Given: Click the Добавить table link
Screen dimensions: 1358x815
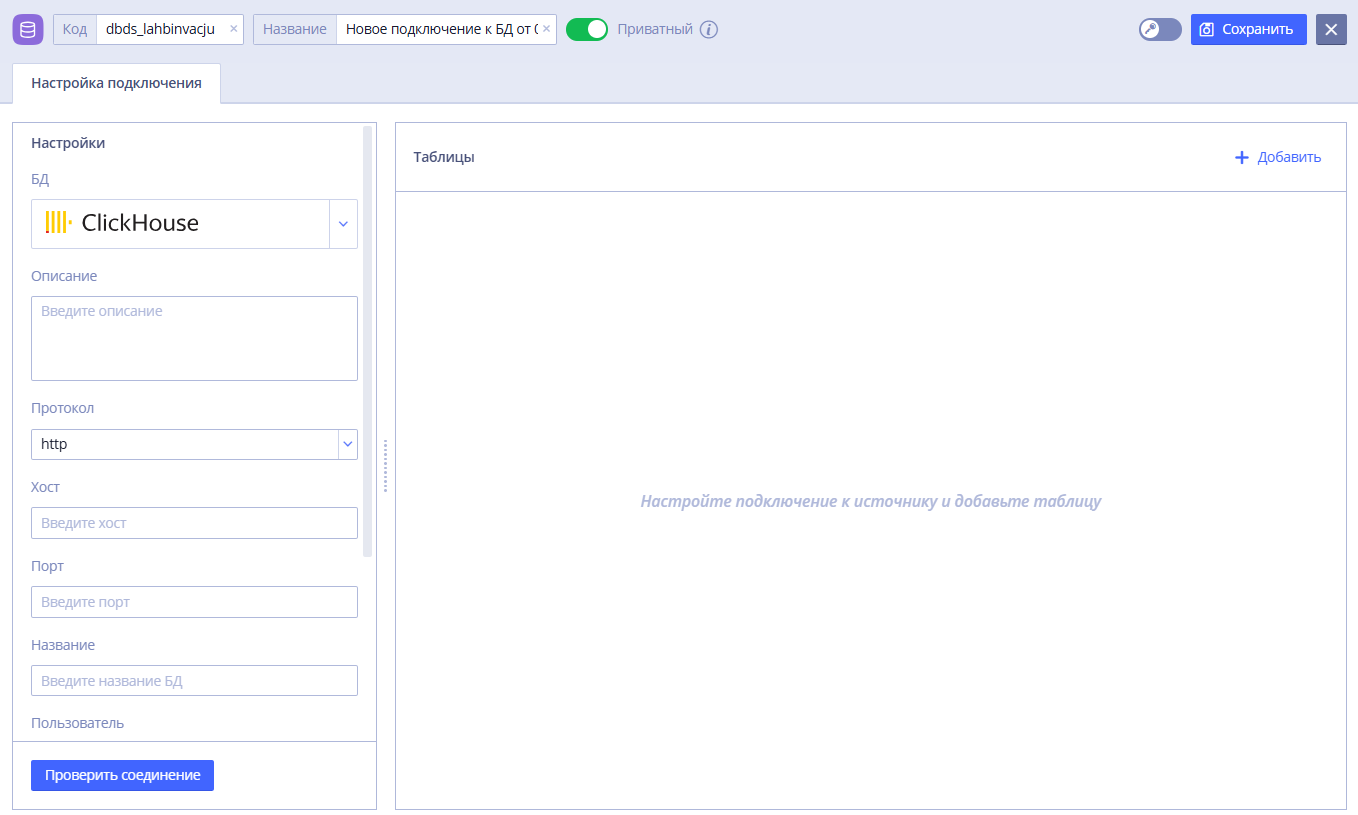Looking at the screenshot, I should (x=1278, y=157).
